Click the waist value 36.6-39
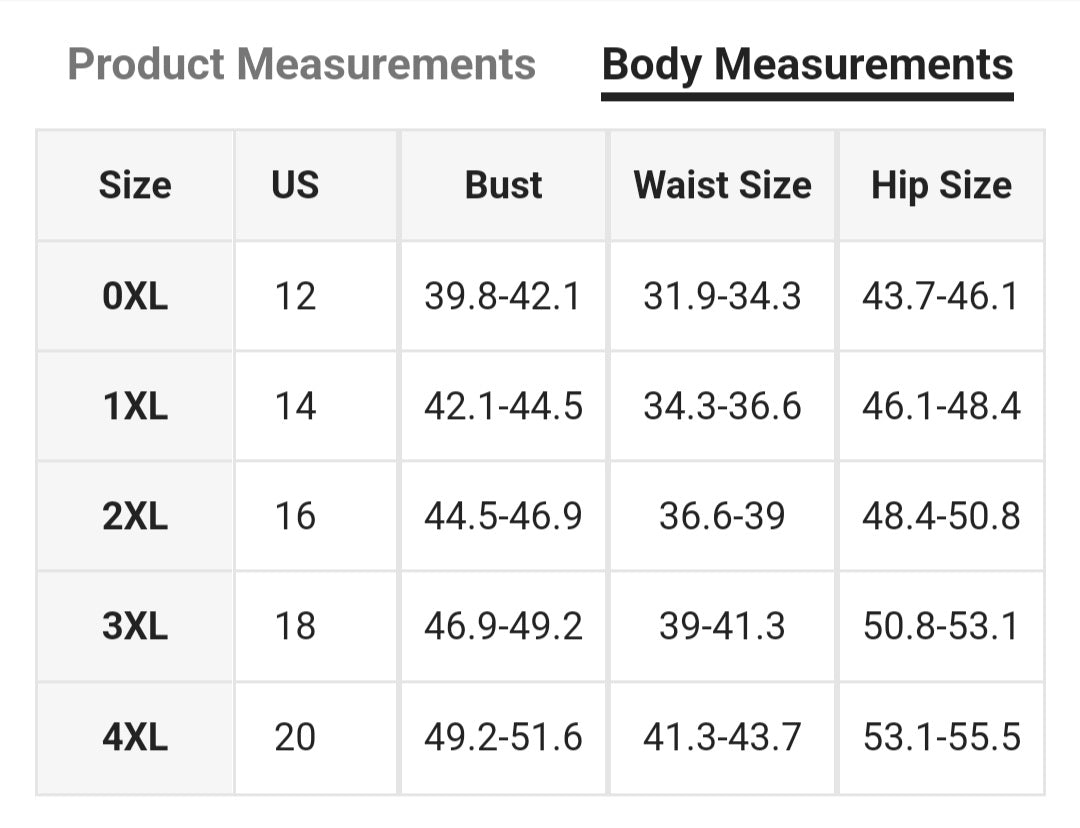This screenshot has height=828, width=1080. click(722, 516)
